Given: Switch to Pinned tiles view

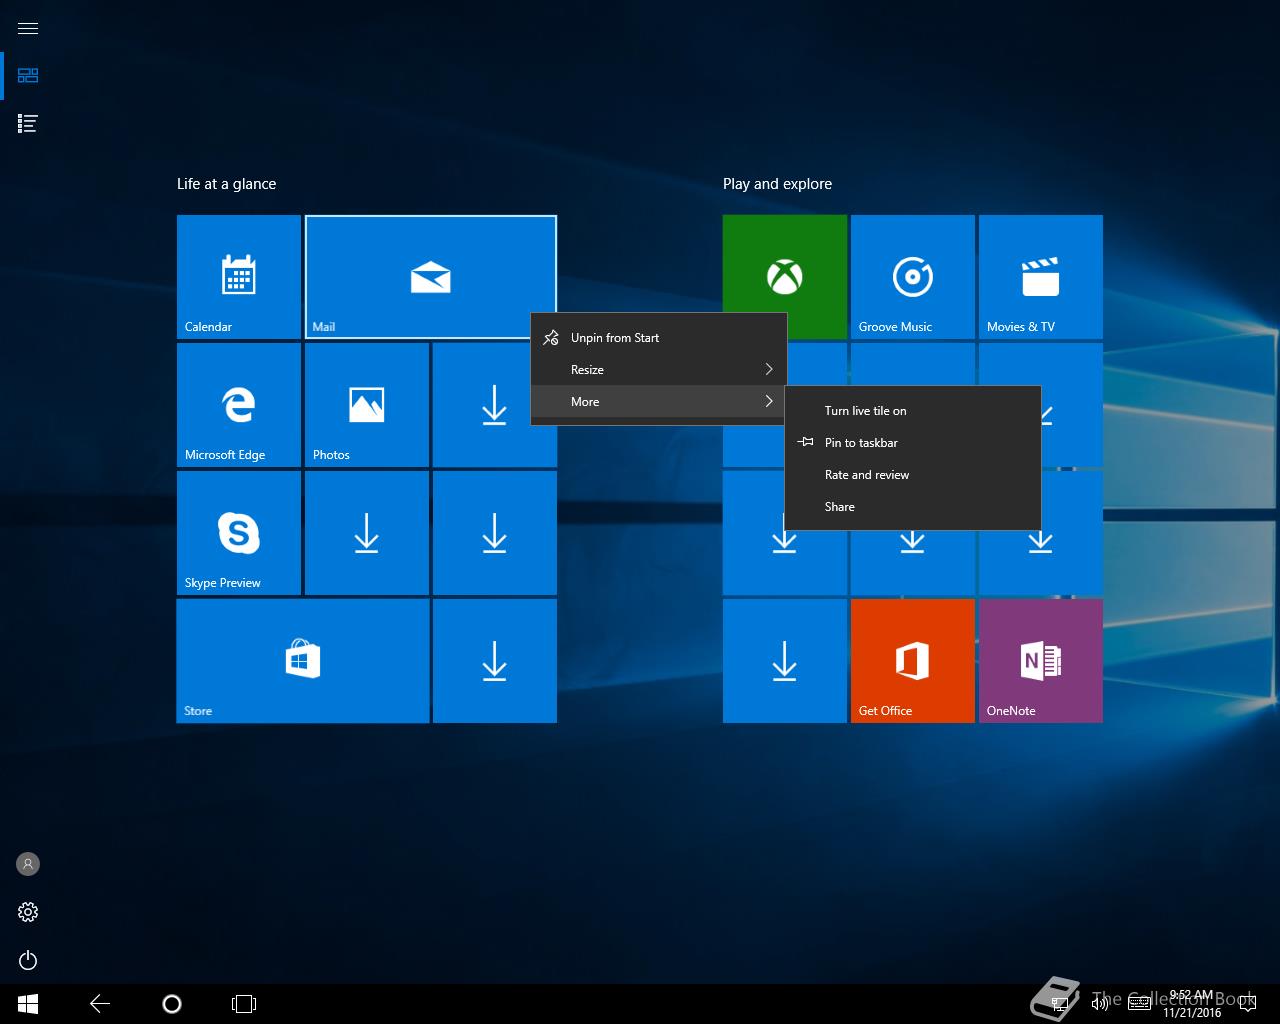Looking at the screenshot, I should 28,75.
